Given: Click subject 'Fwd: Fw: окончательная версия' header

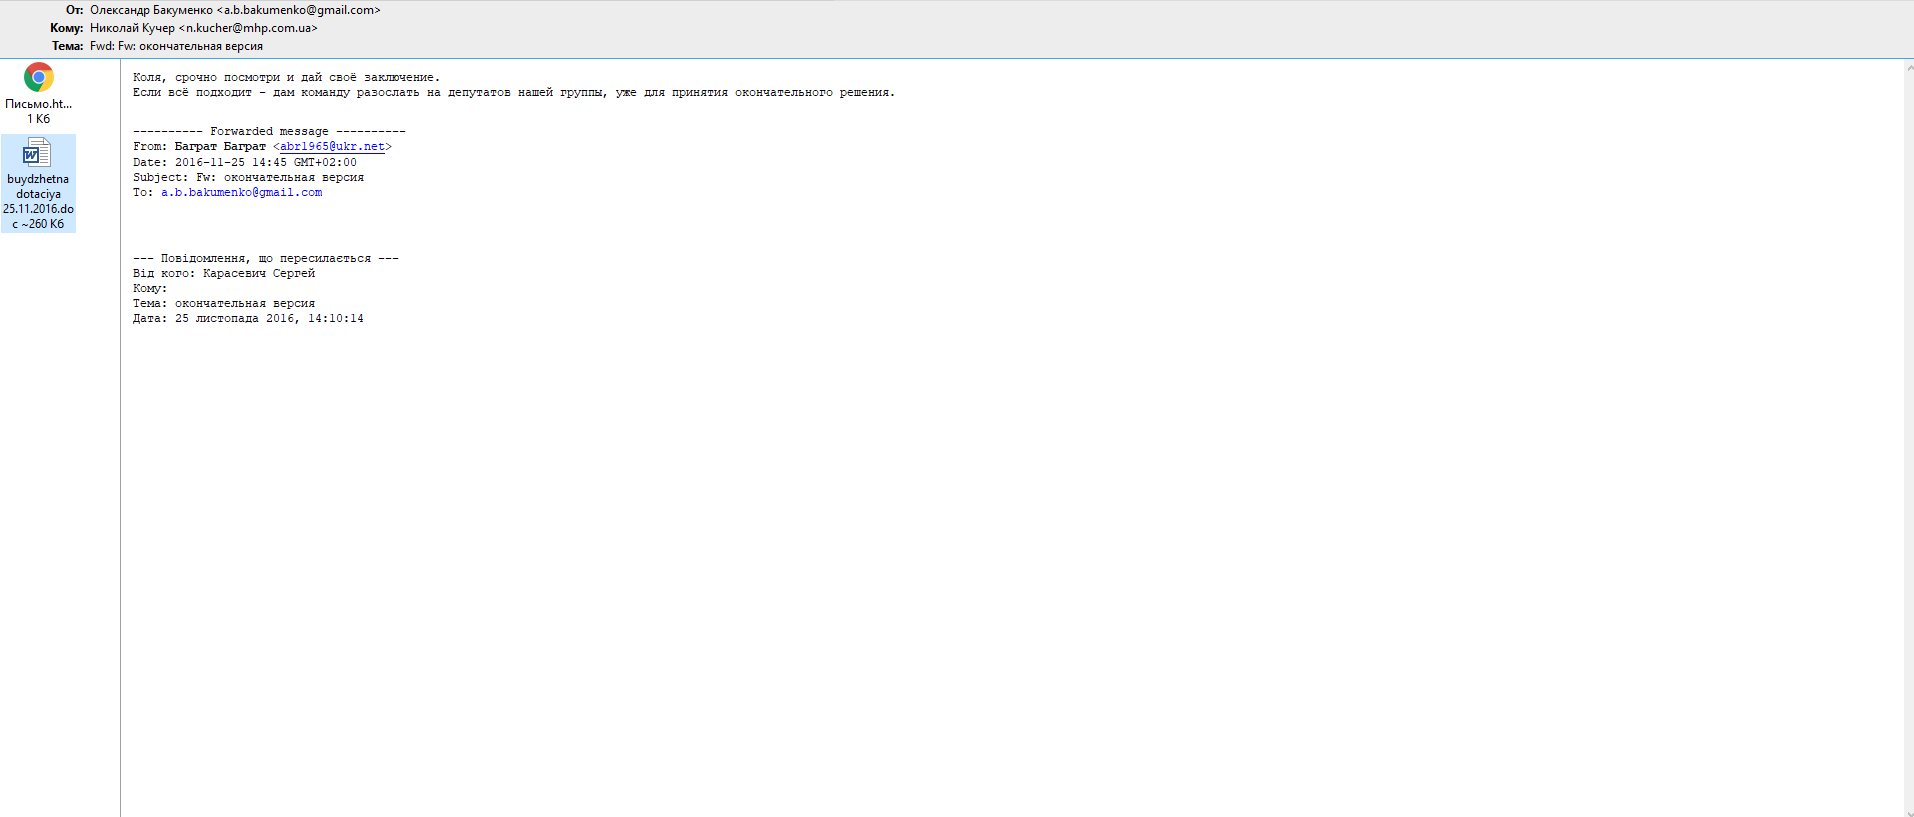Looking at the screenshot, I should 176,46.
